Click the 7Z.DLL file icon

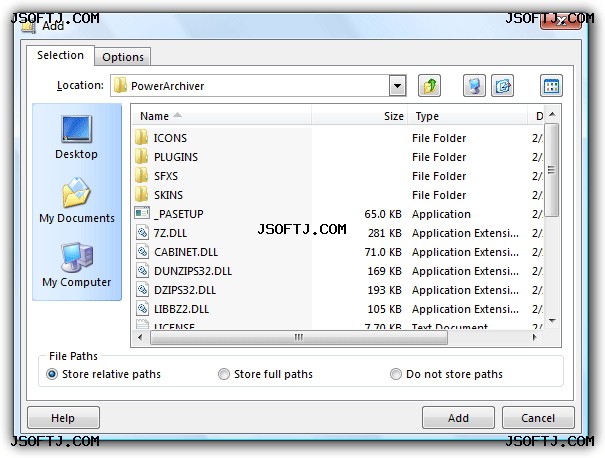142,232
